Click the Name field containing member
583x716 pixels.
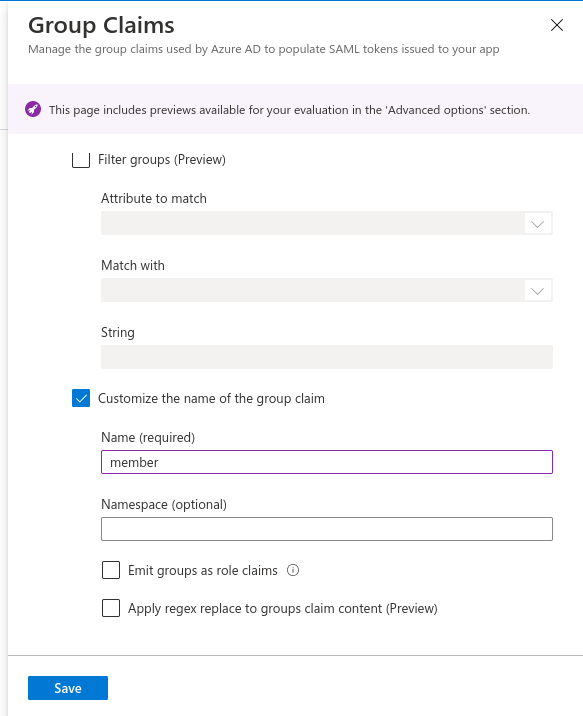tap(327, 462)
